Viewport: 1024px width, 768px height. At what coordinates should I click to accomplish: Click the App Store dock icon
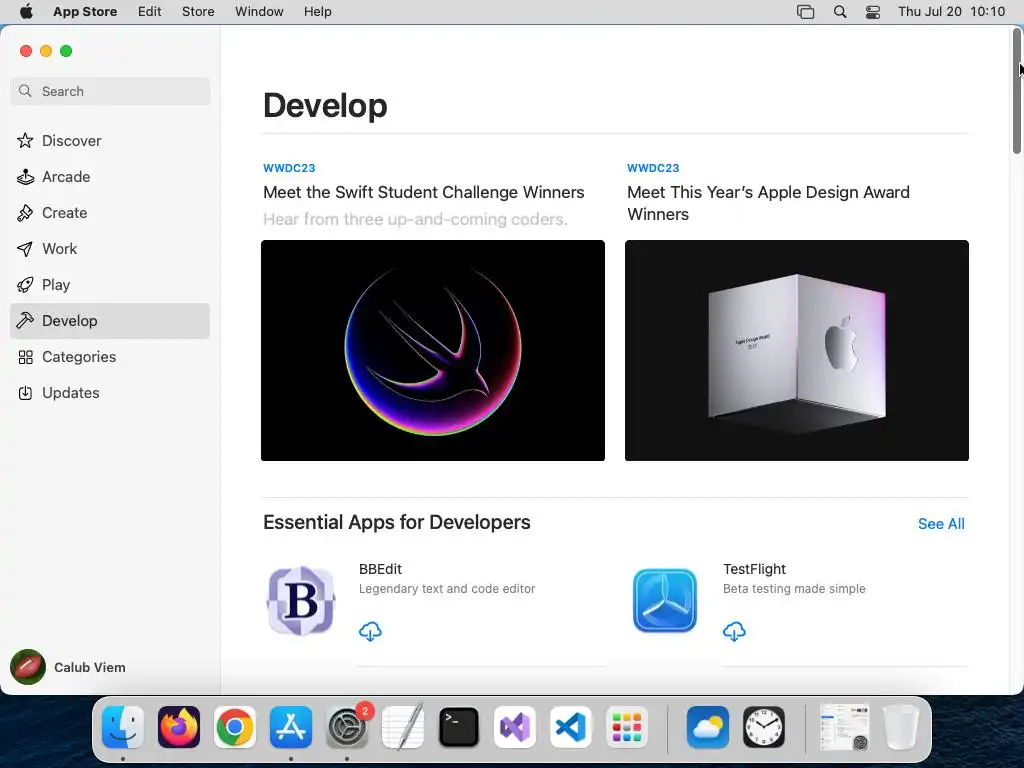click(x=291, y=727)
